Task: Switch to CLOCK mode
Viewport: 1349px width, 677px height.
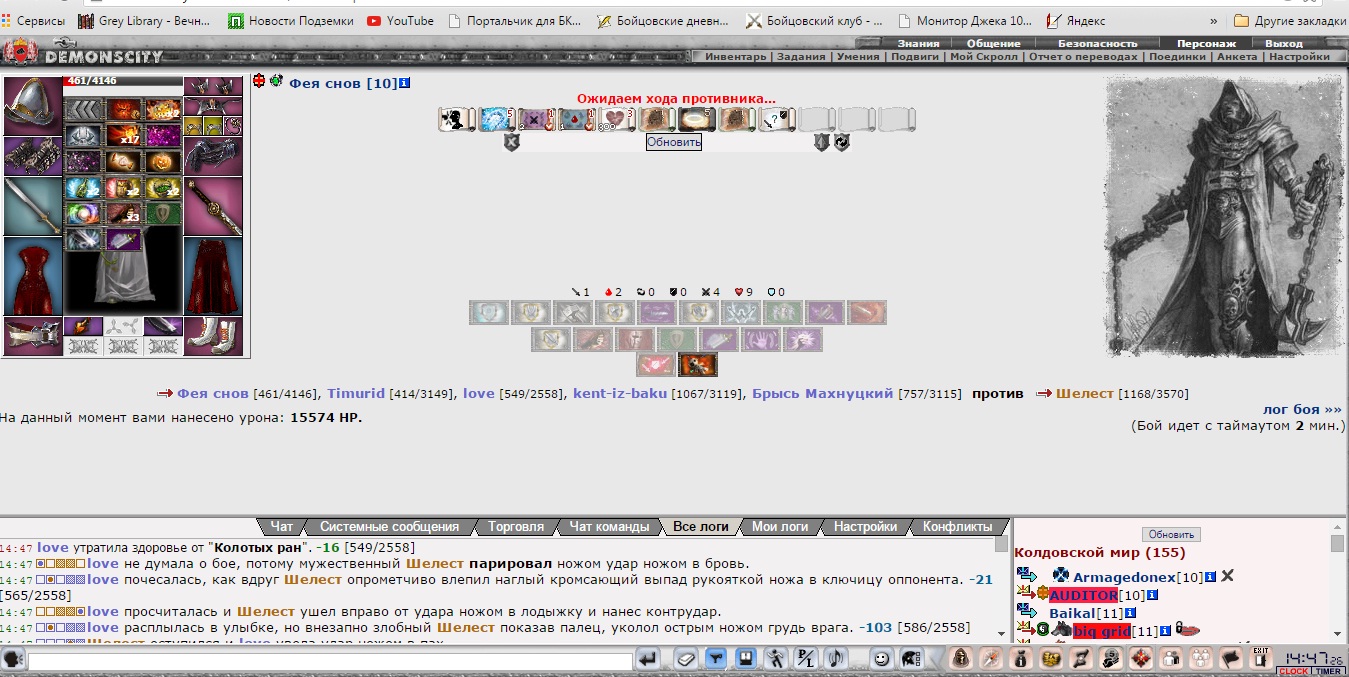Action: [x=1294, y=672]
